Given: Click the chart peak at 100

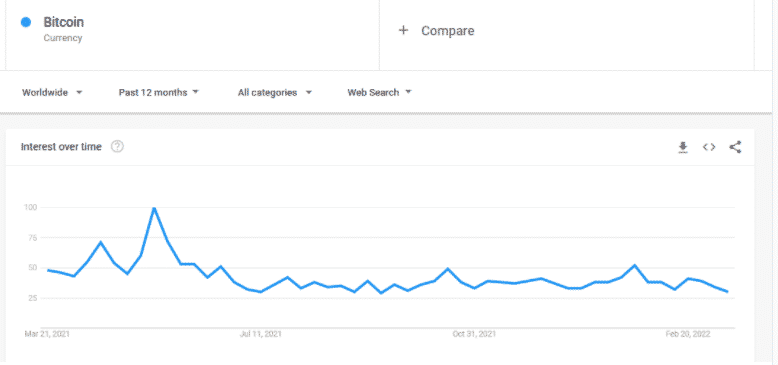Looking at the screenshot, I should pos(154,208).
